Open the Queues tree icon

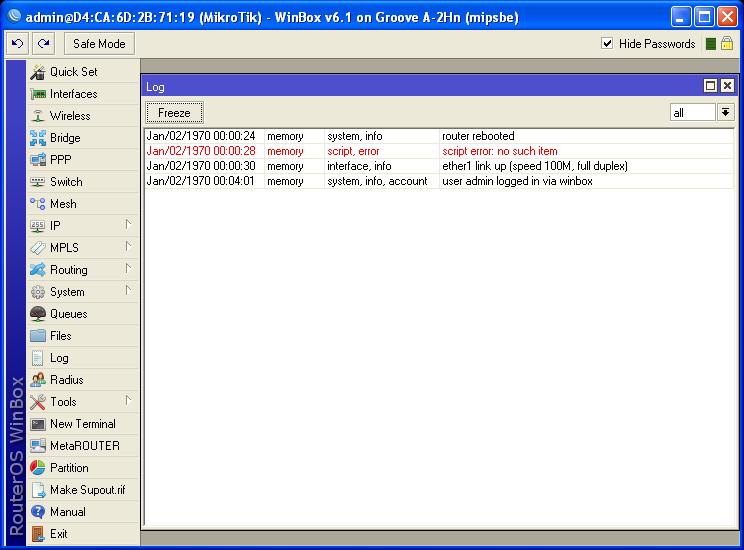tap(38, 314)
